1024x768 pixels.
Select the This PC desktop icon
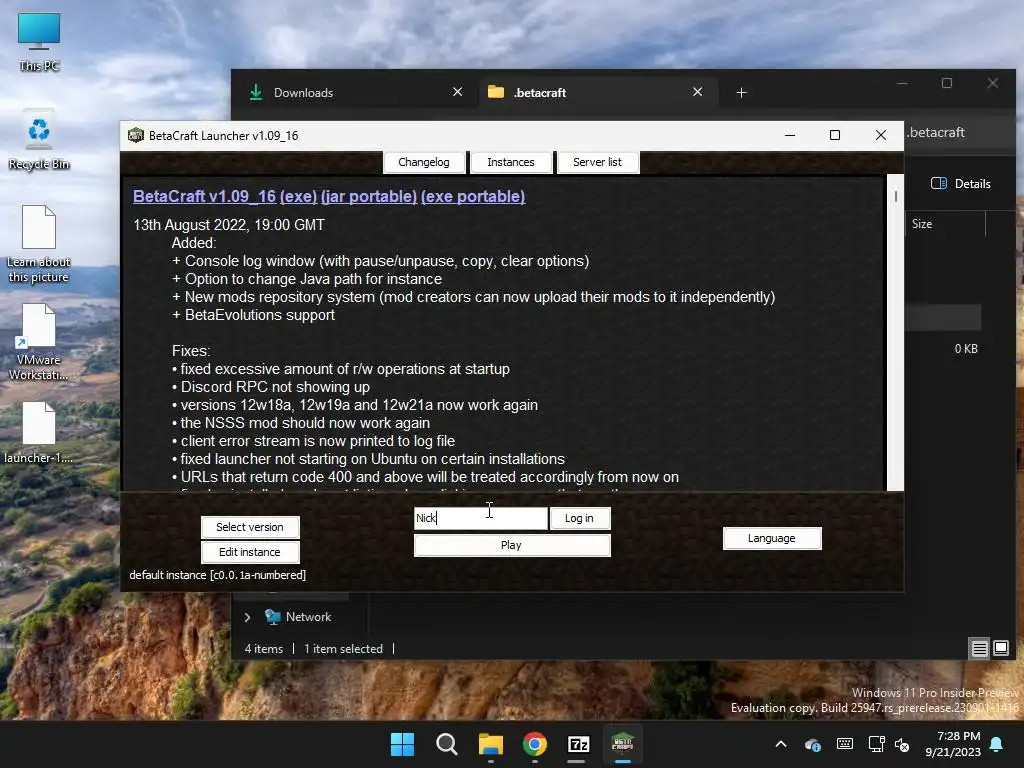[x=39, y=42]
